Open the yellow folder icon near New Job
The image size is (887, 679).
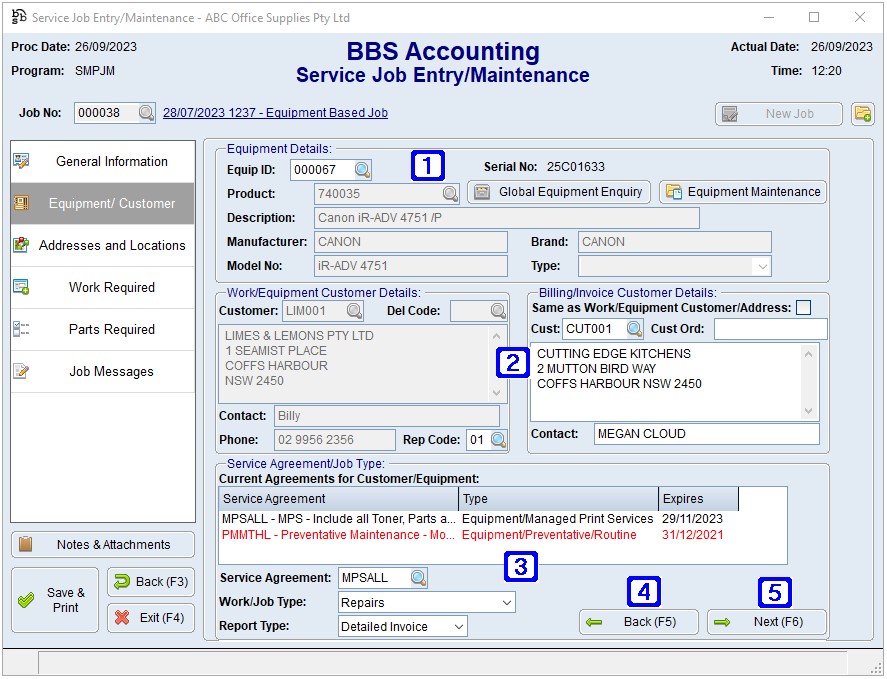click(863, 113)
